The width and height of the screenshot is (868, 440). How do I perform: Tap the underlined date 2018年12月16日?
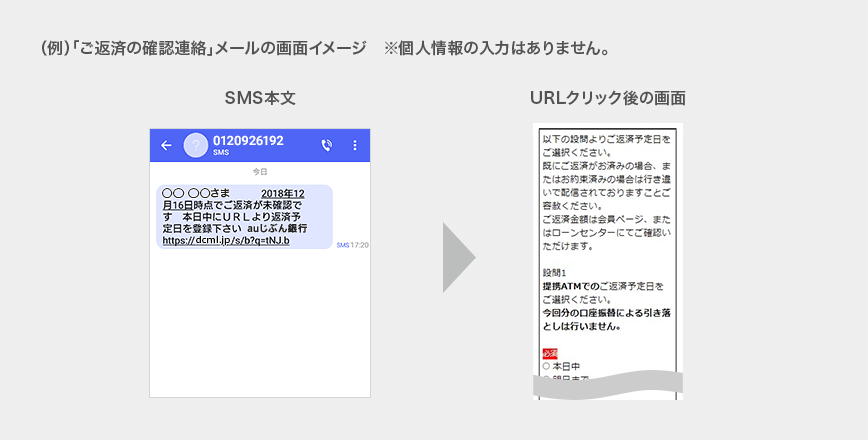click(x=233, y=199)
